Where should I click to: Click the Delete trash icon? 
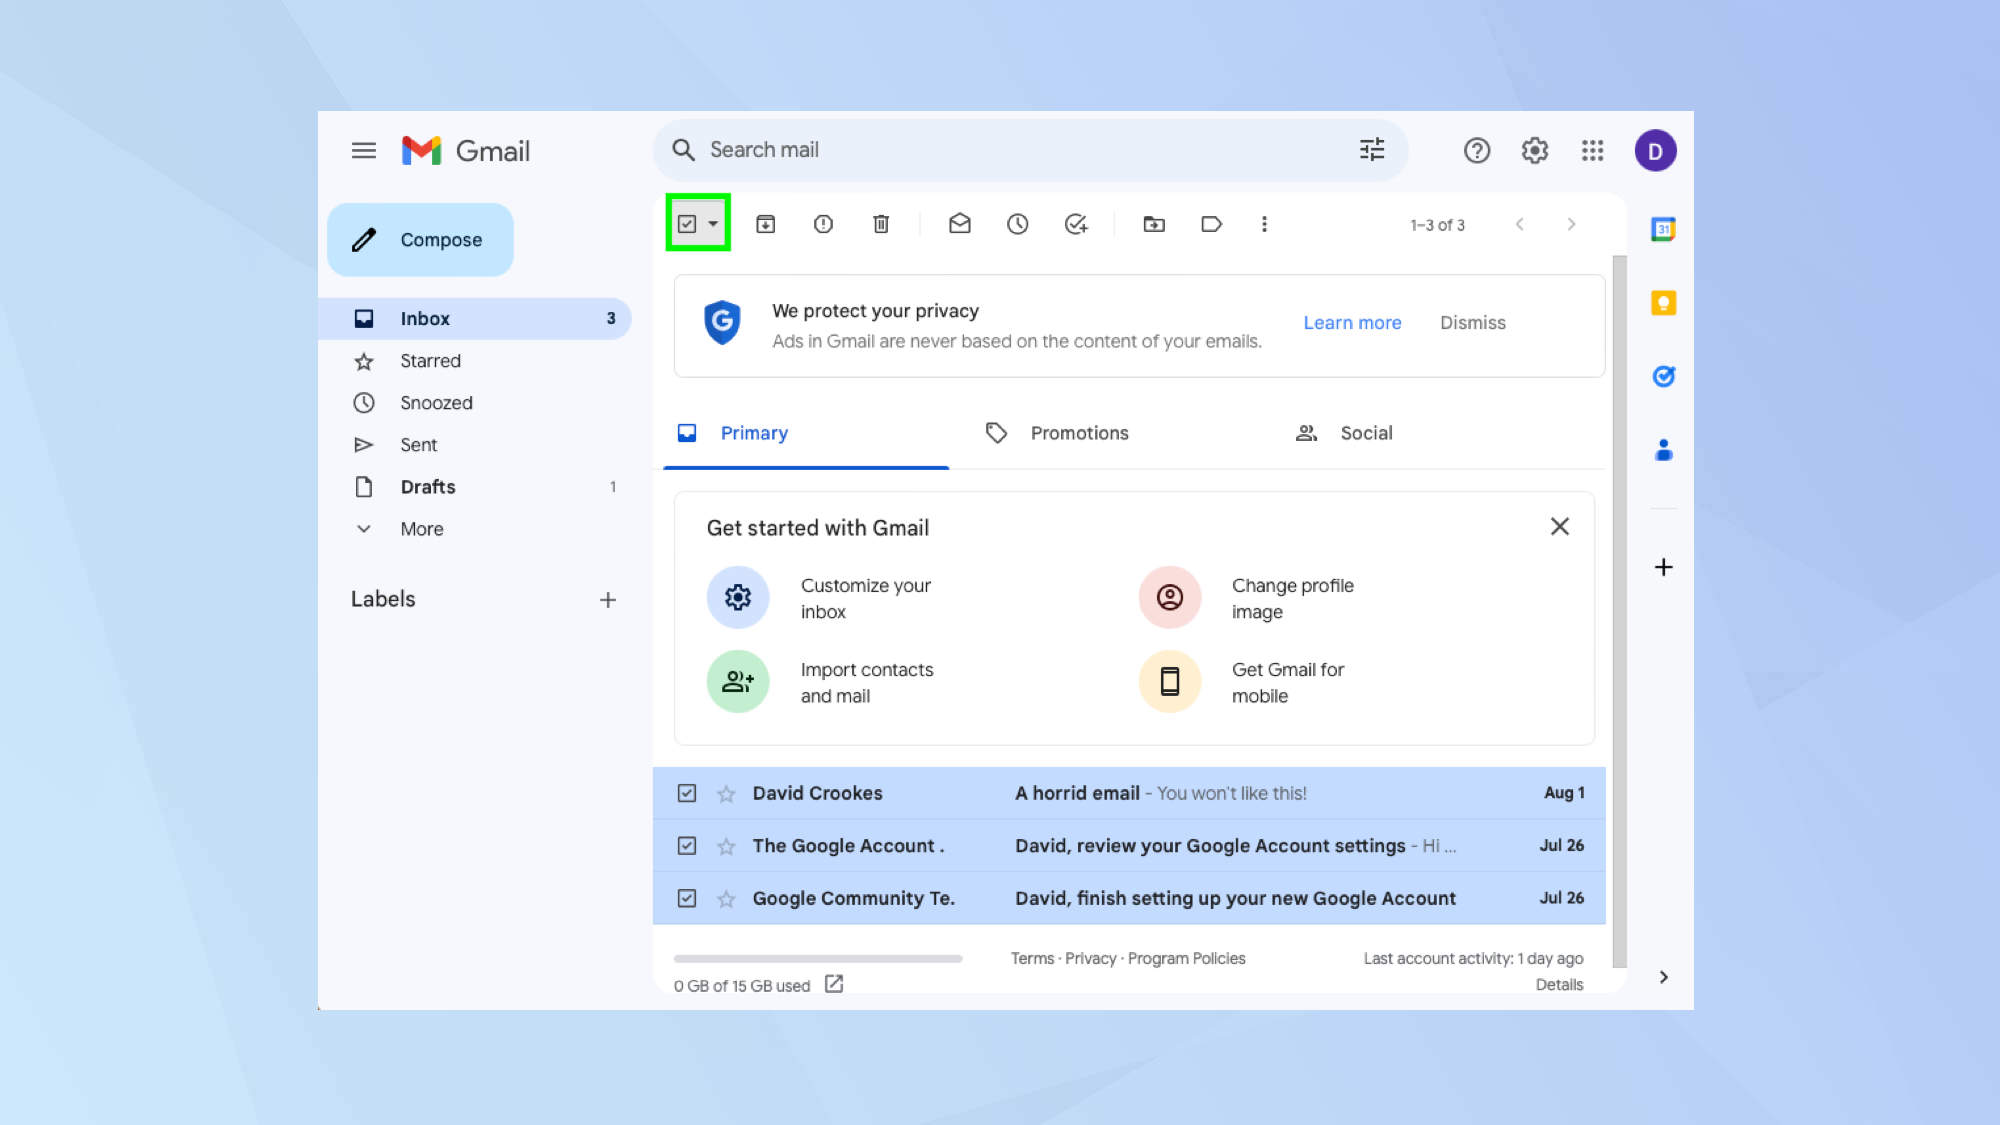pos(880,224)
